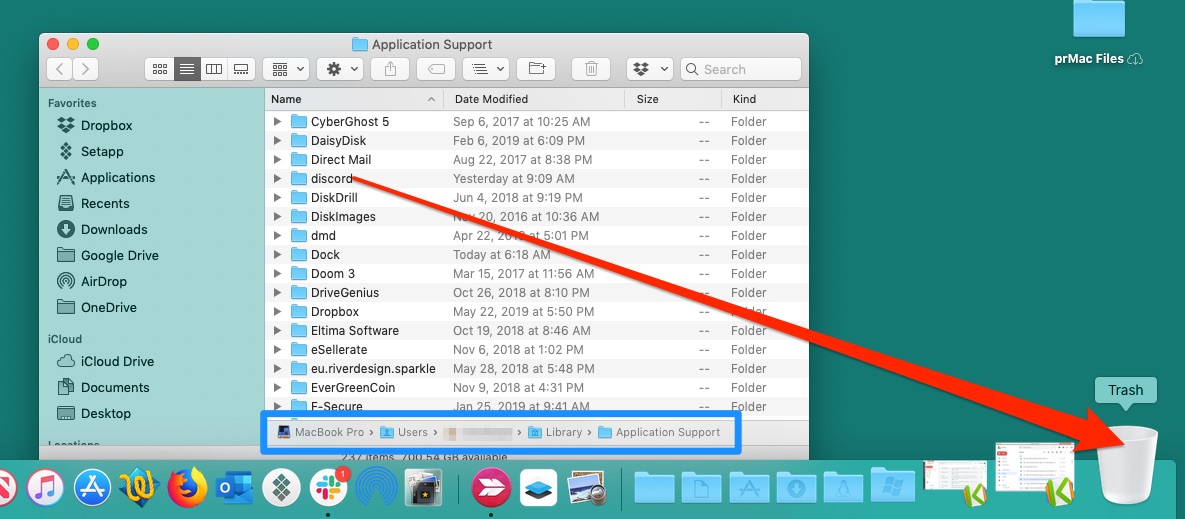Select the EverGreenCoin folder
The height and width of the screenshot is (519, 1185).
point(537,388)
